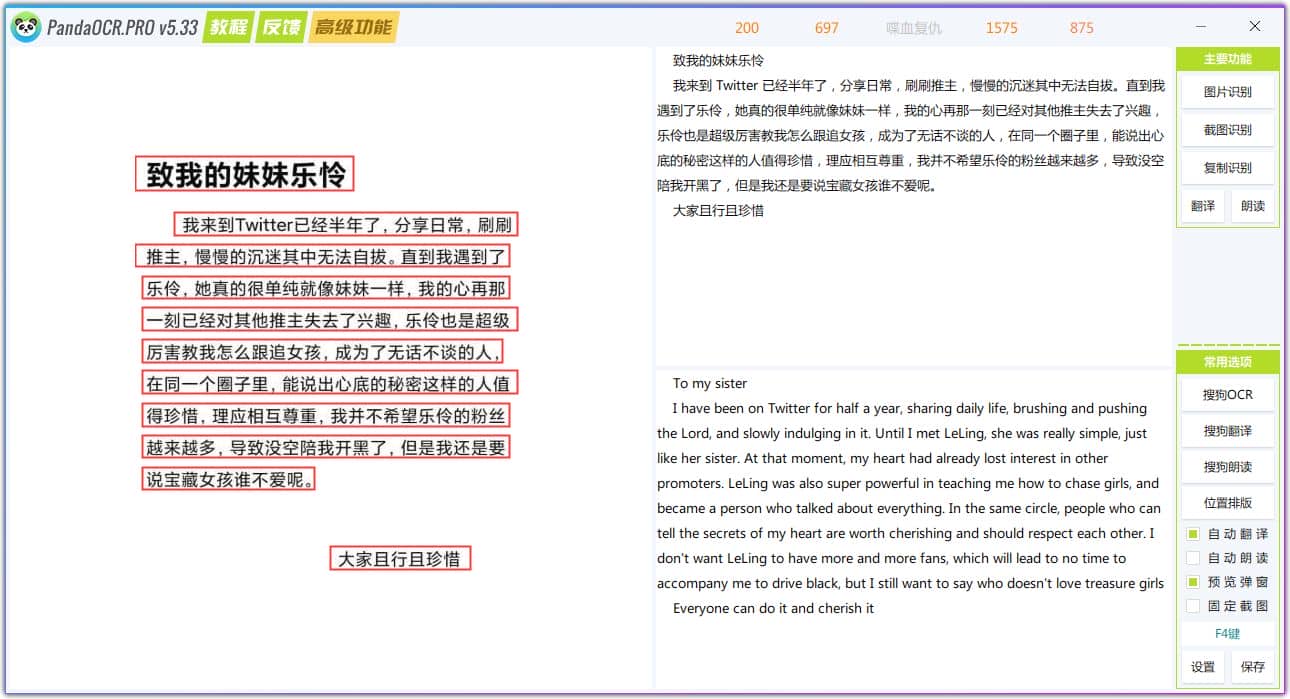Enable the 自动朗读 checkbox
This screenshot has width=1290, height=699.
1193,558
